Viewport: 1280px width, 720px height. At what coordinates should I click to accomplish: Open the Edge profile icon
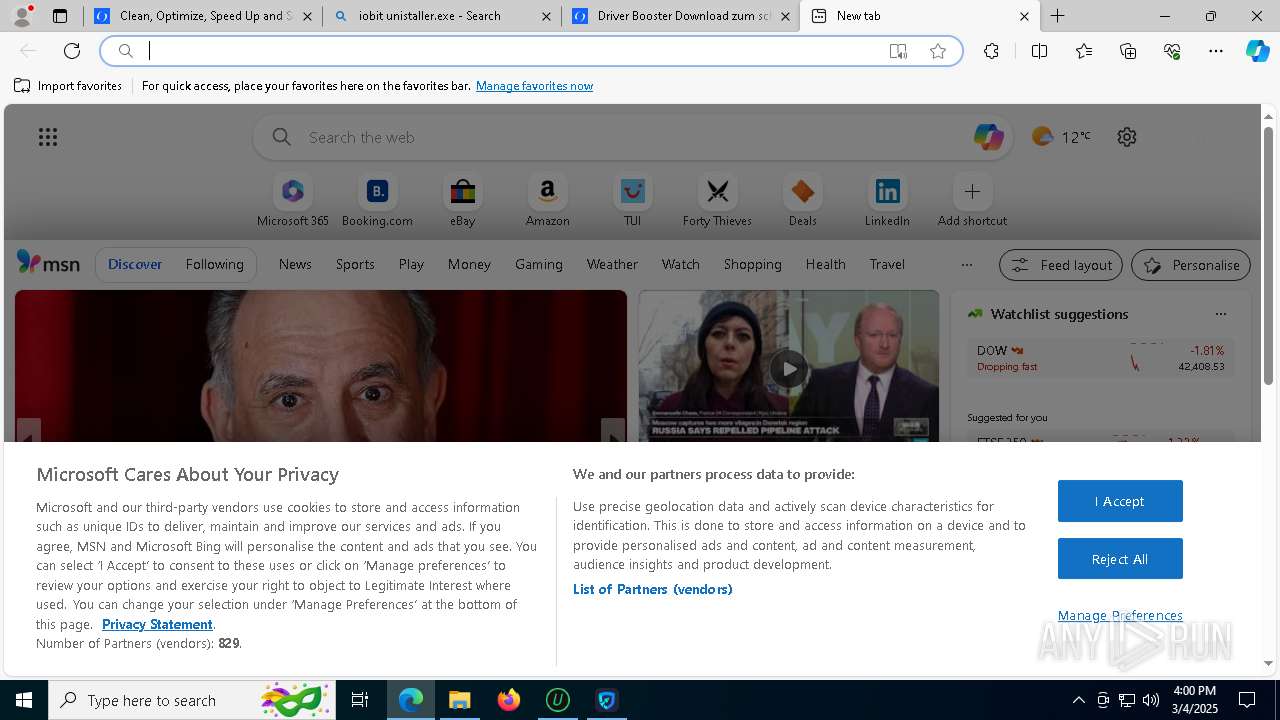pos(22,16)
